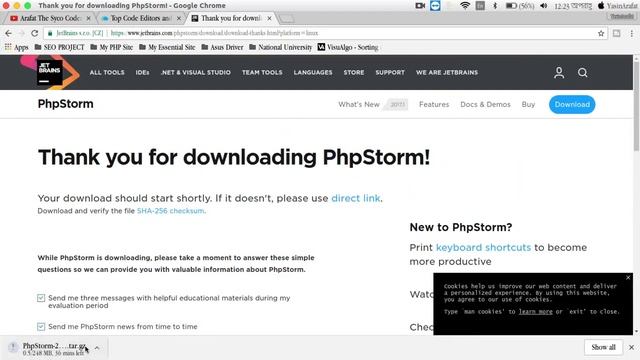Click the TeamViewer icon in menu bar

(435, 6)
